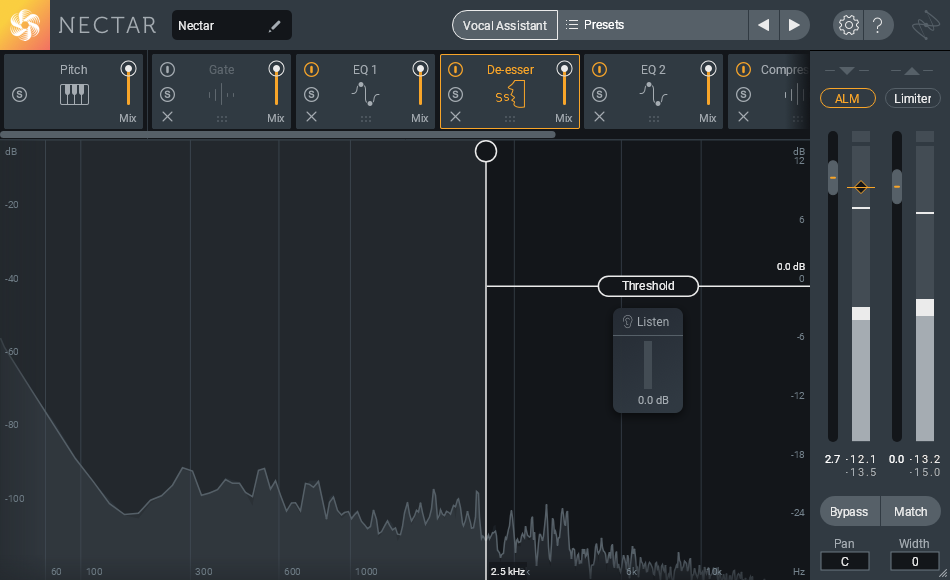Solo the Compressor module
The height and width of the screenshot is (580, 950).
click(x=743, y=95)
